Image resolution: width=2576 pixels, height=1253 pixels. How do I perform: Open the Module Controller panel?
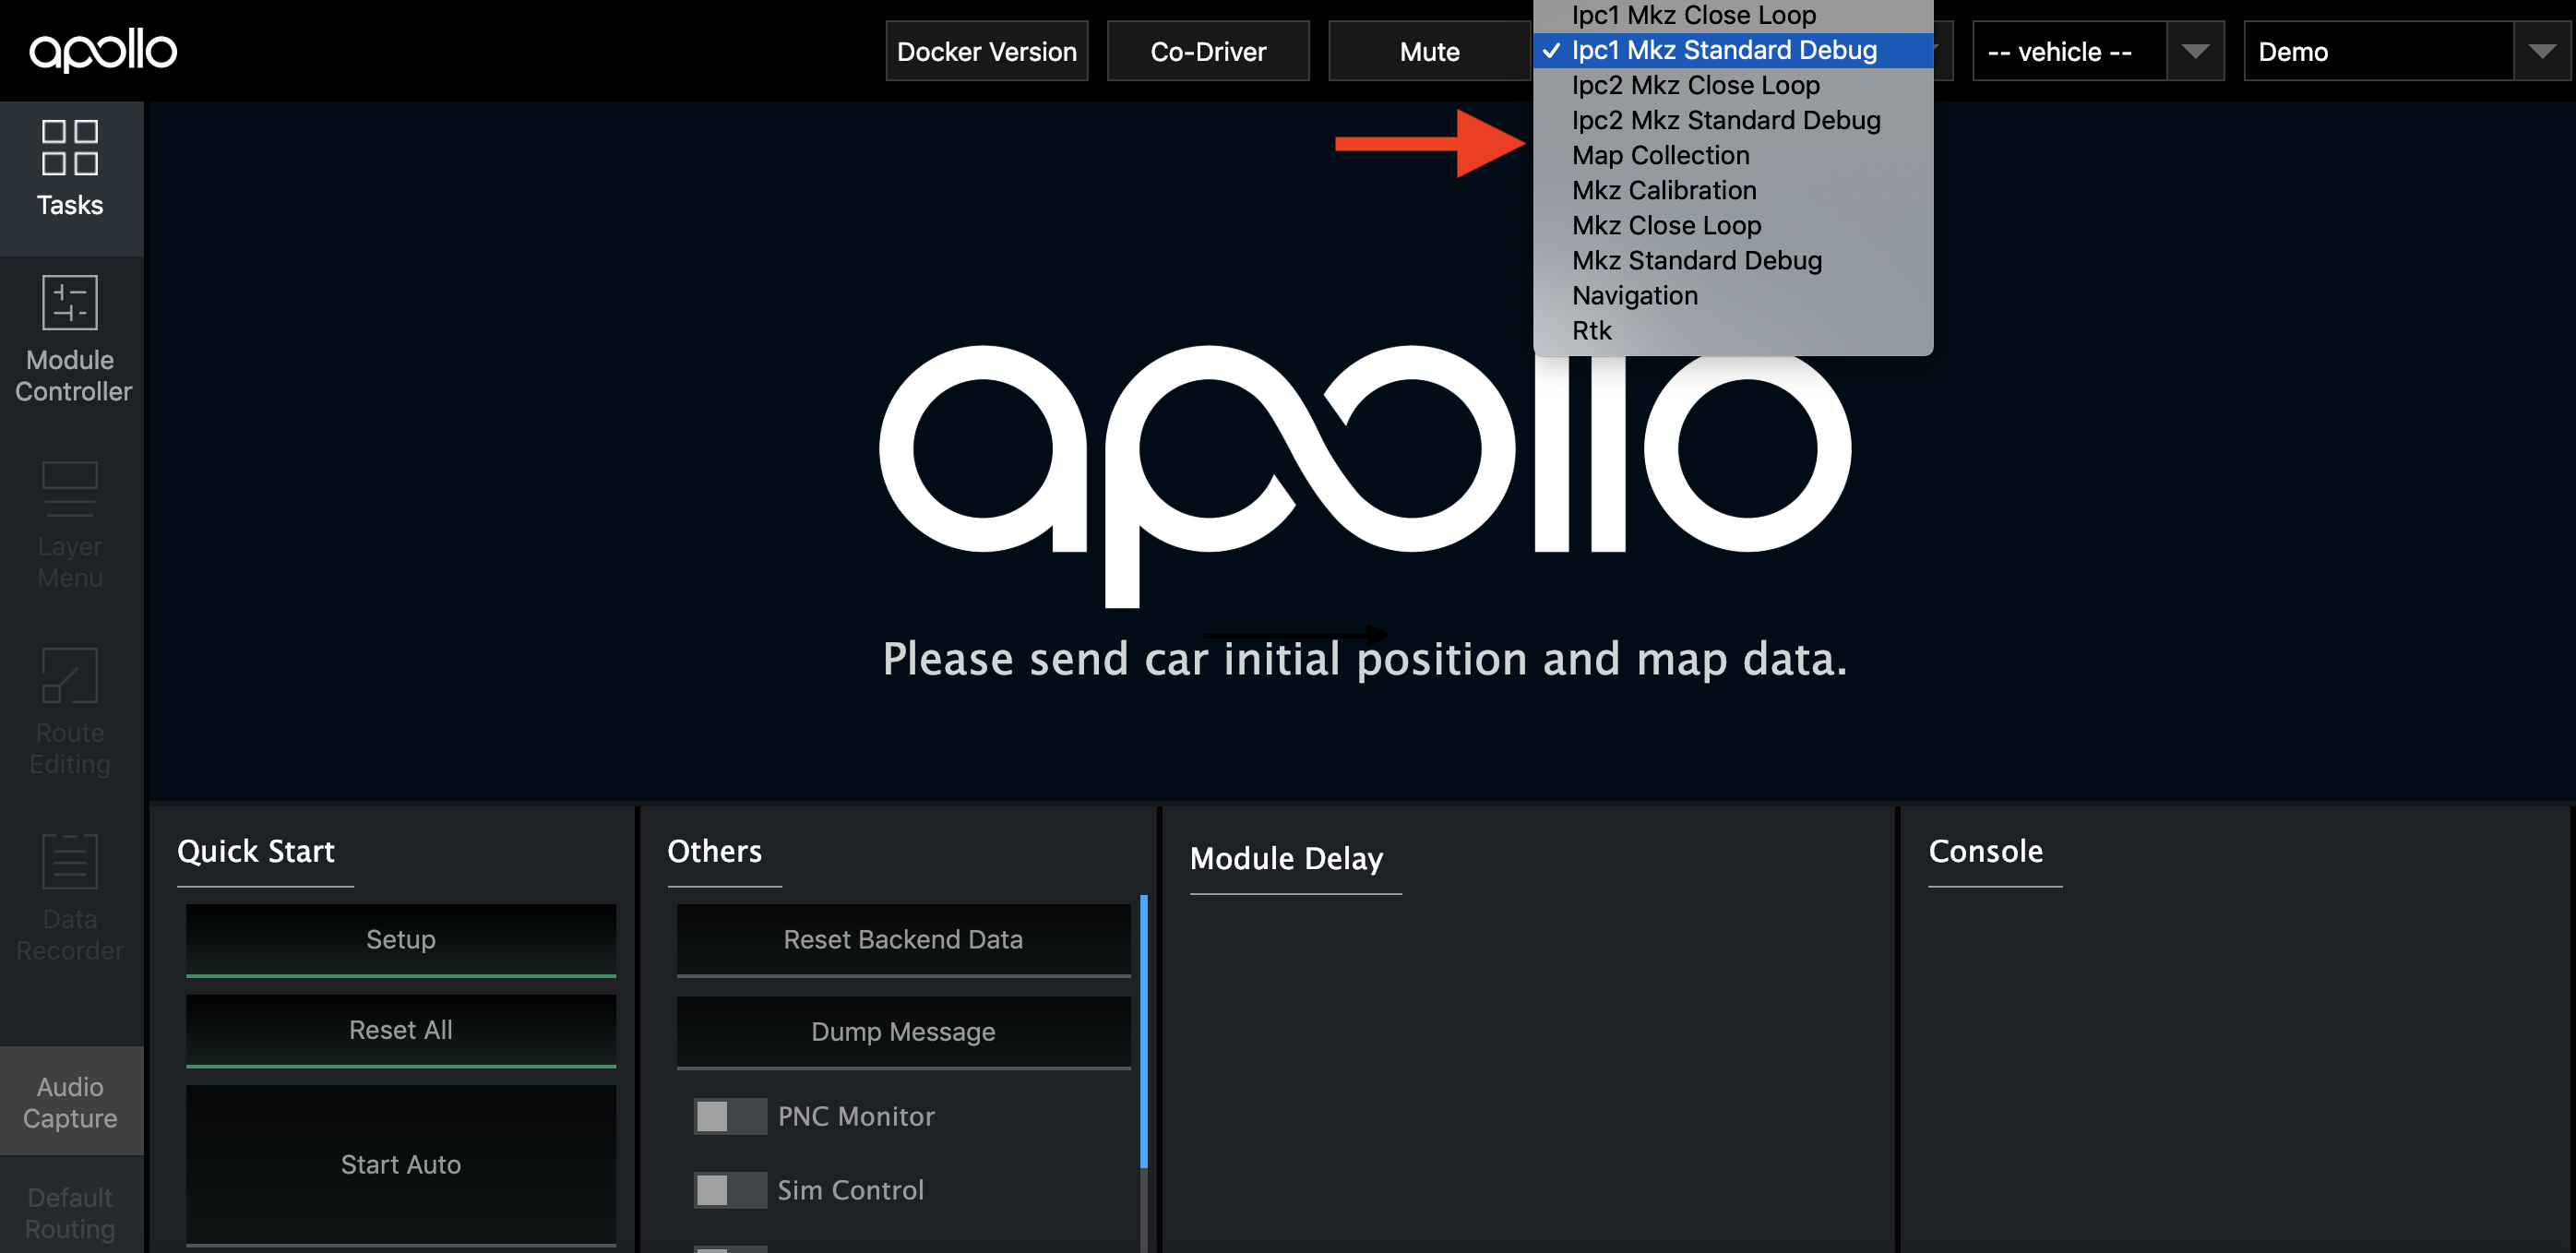coord(70,340)
